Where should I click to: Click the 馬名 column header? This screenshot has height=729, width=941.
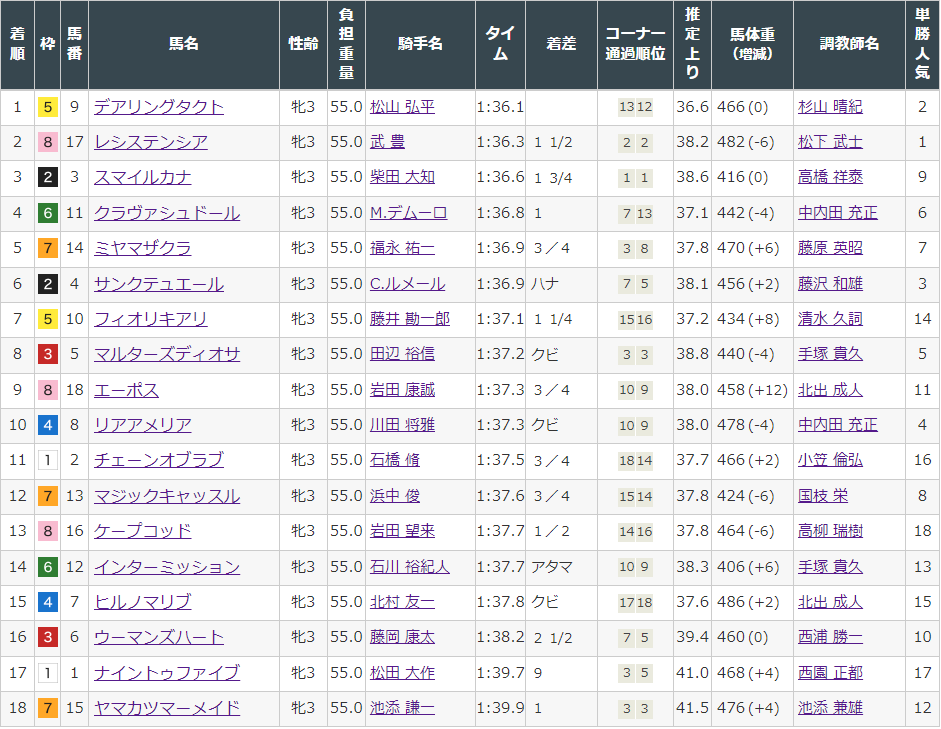point(184,44)
